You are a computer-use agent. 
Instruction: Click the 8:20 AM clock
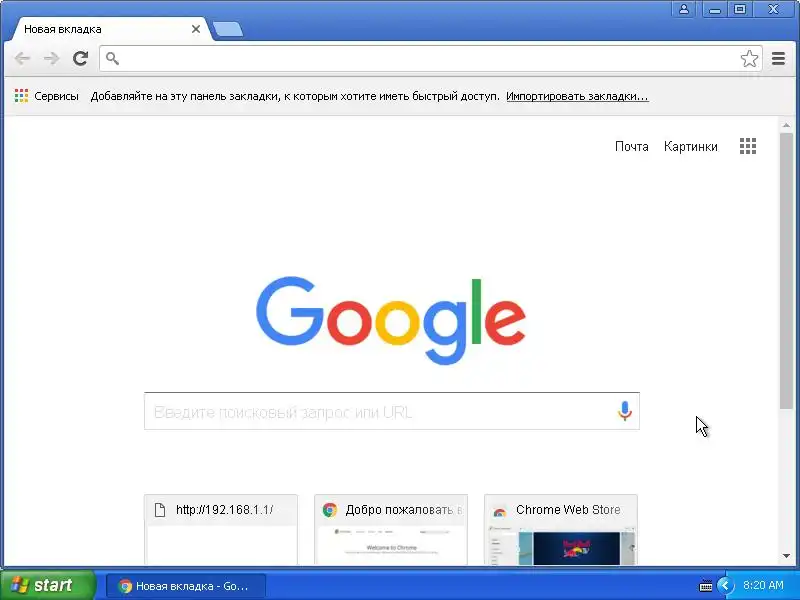coord(763,585)
